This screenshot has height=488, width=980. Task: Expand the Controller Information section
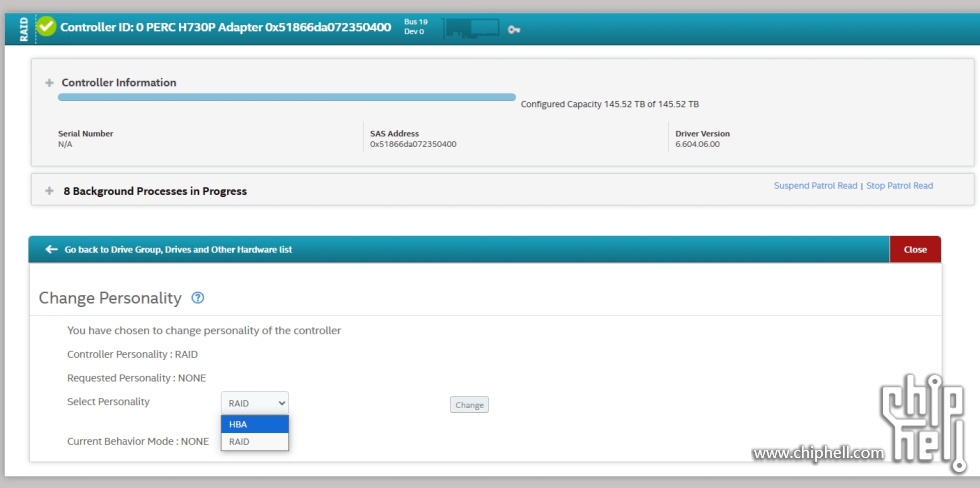(x=49, y=82)
